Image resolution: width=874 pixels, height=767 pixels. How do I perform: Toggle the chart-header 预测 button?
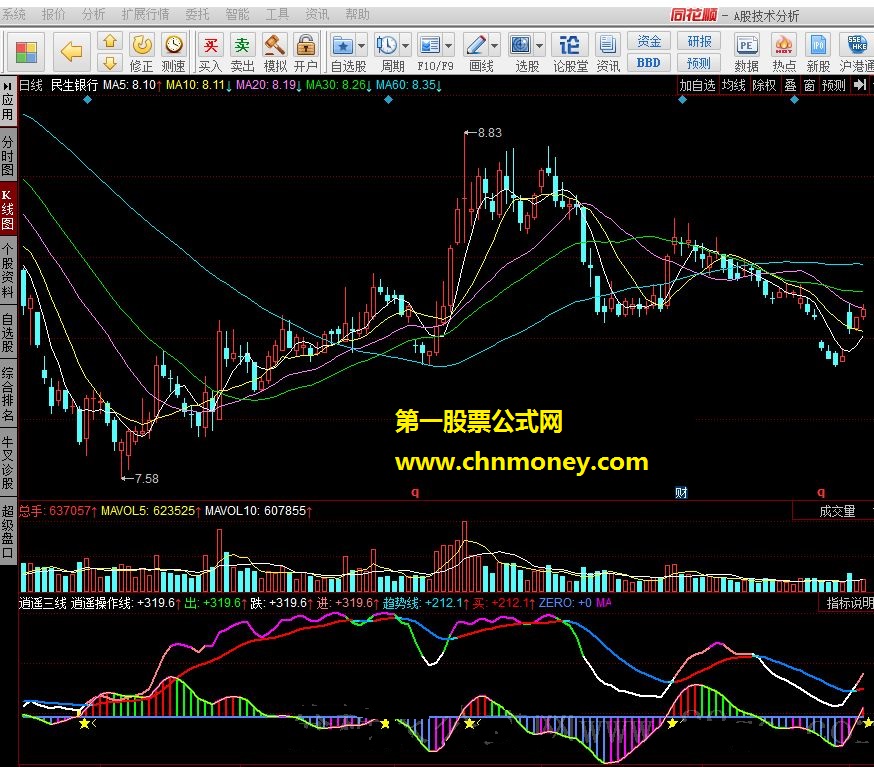tap(833, 85)
